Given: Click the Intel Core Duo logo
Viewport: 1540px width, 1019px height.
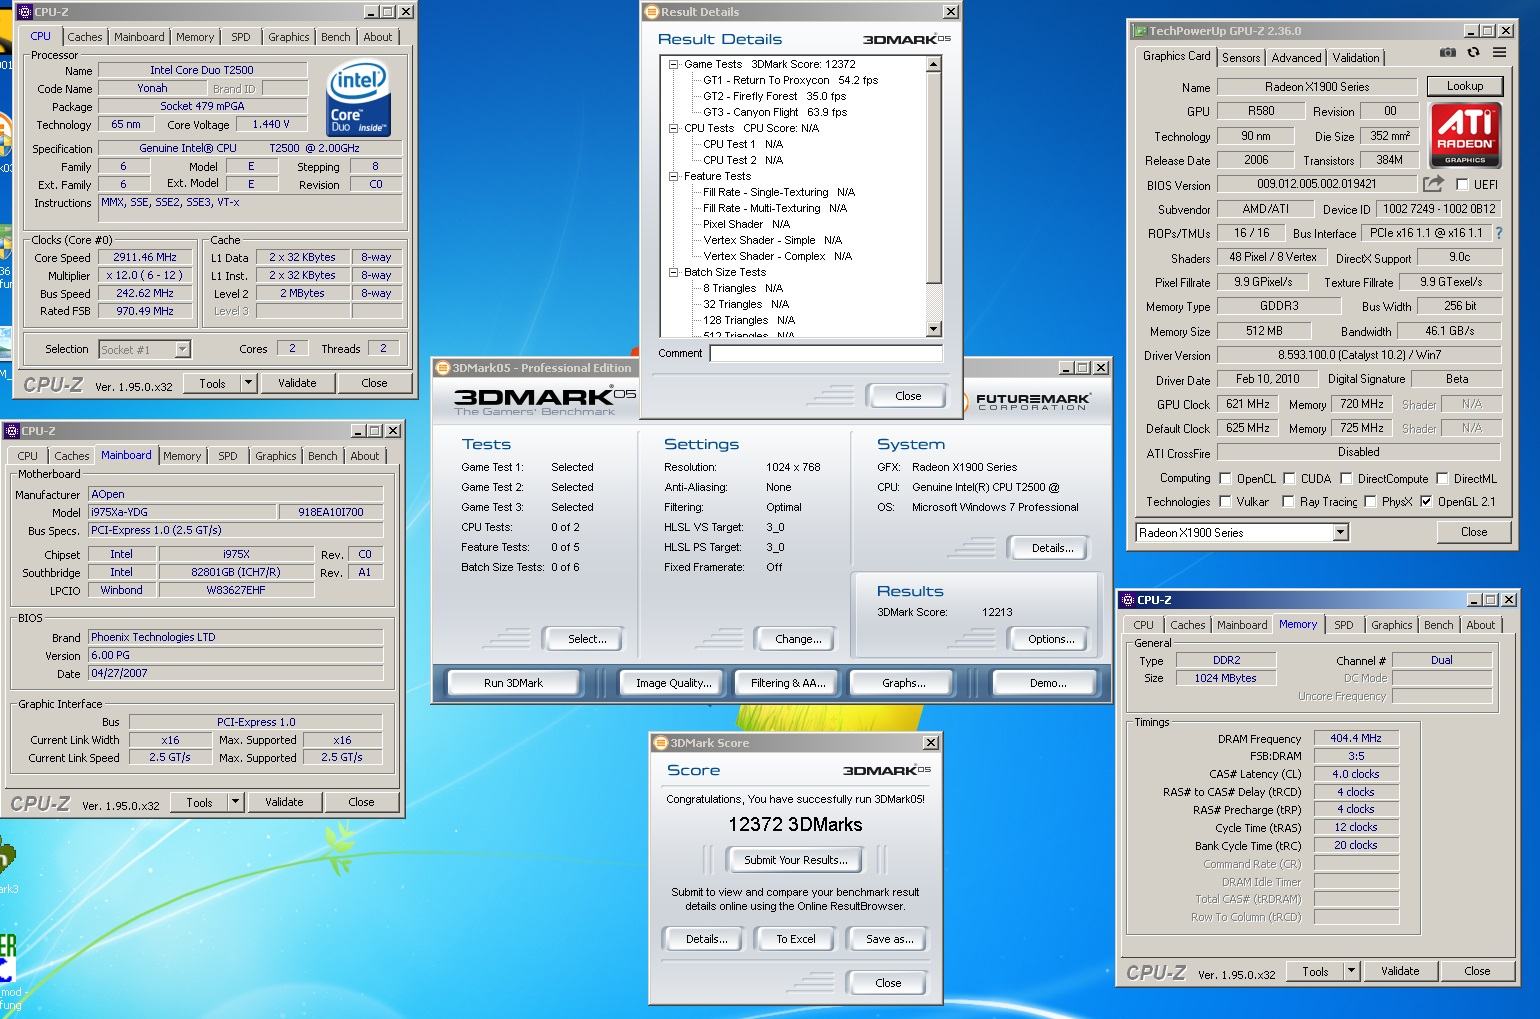Looking at the screenshot, I should [x=358, y=100].
